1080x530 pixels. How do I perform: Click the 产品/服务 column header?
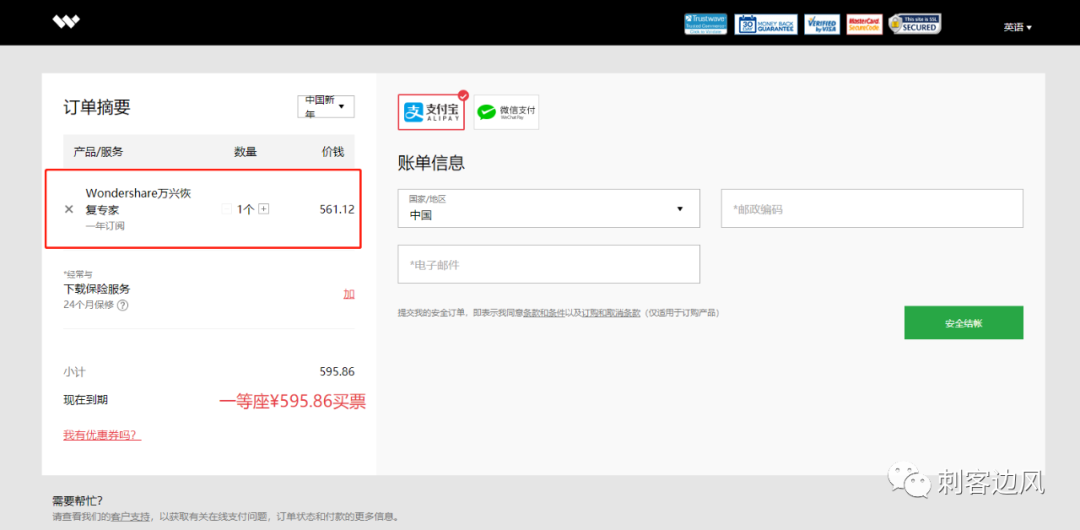[x=98, y=152]
